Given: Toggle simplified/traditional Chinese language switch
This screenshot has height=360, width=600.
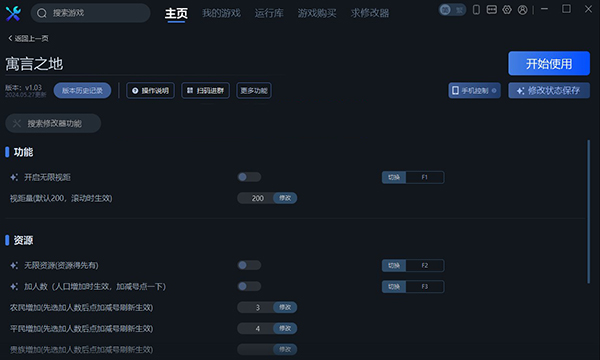Looking at the screenshot, I should pos(452,10).
